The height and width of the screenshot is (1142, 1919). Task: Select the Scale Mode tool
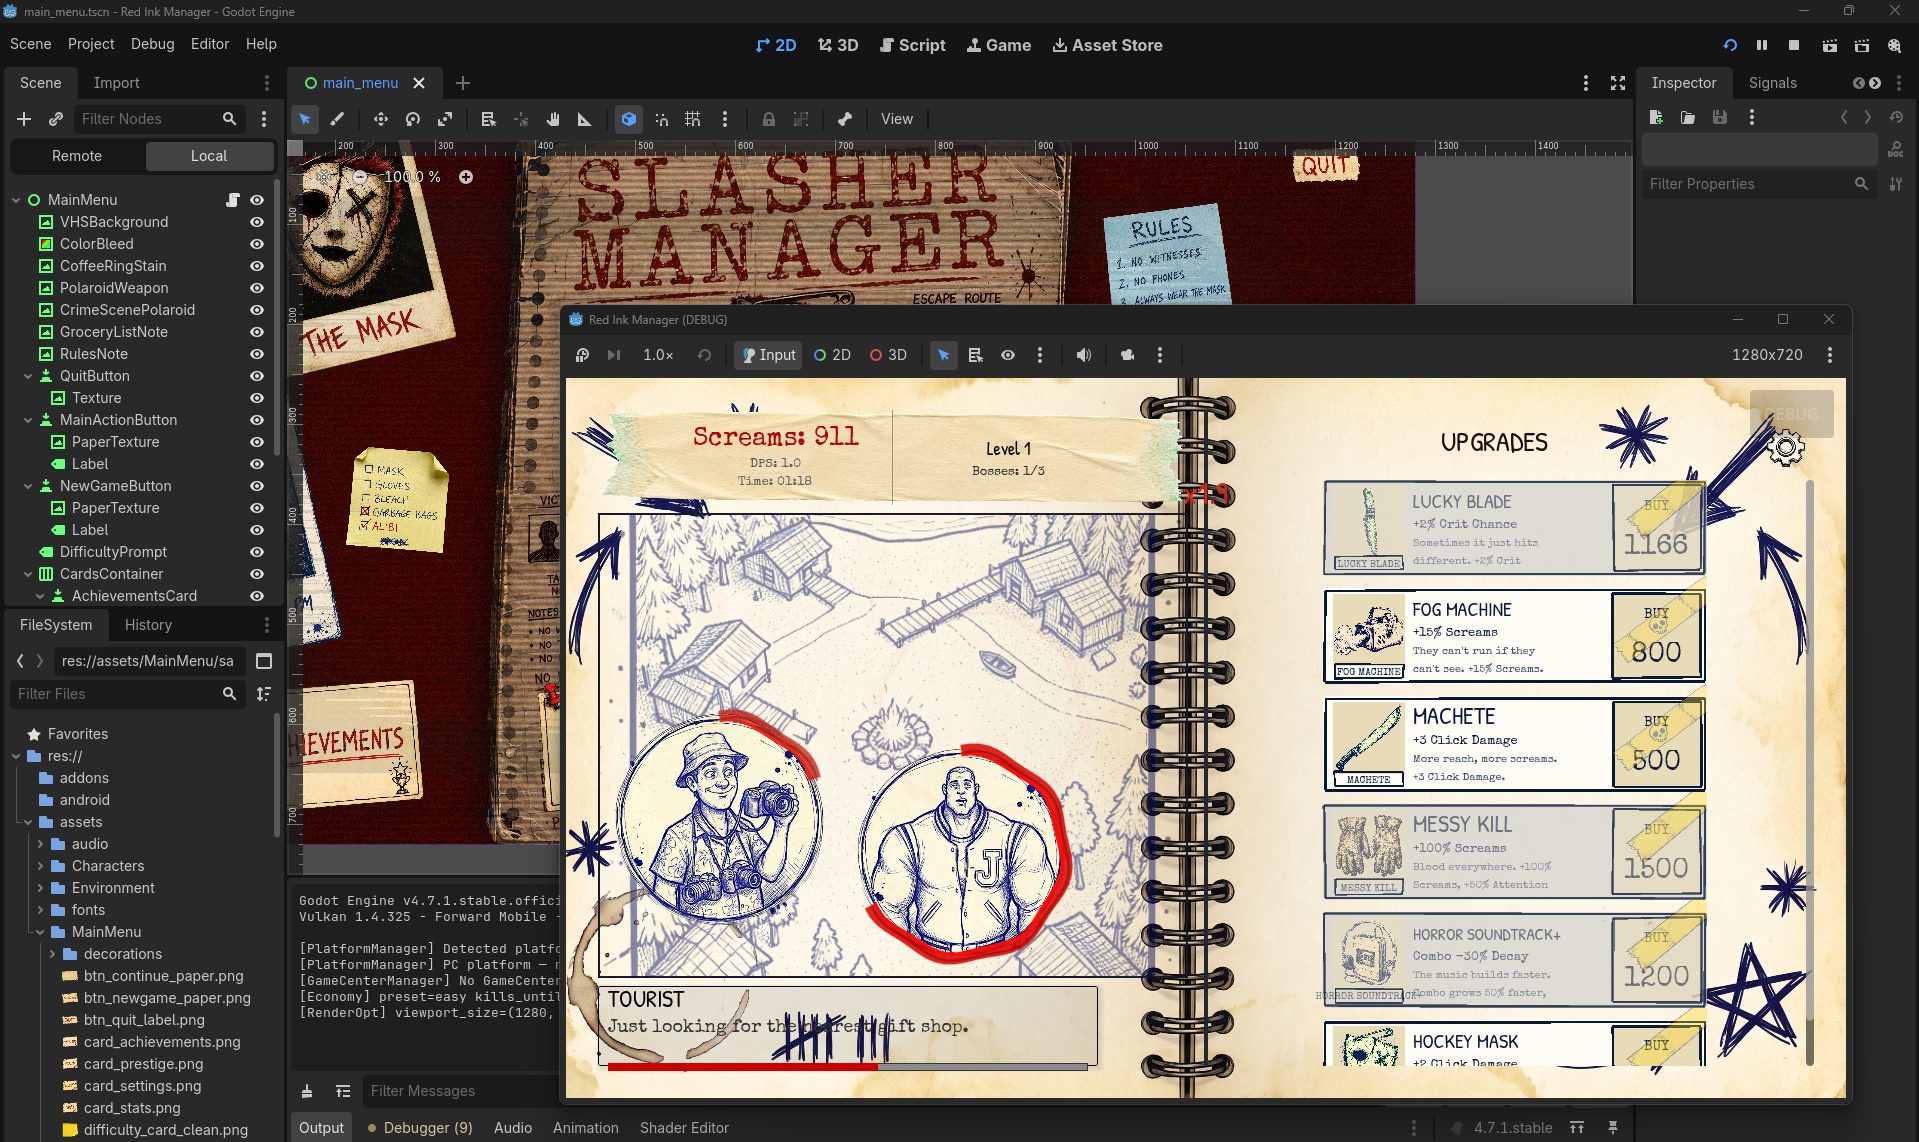tap(445, 119)
